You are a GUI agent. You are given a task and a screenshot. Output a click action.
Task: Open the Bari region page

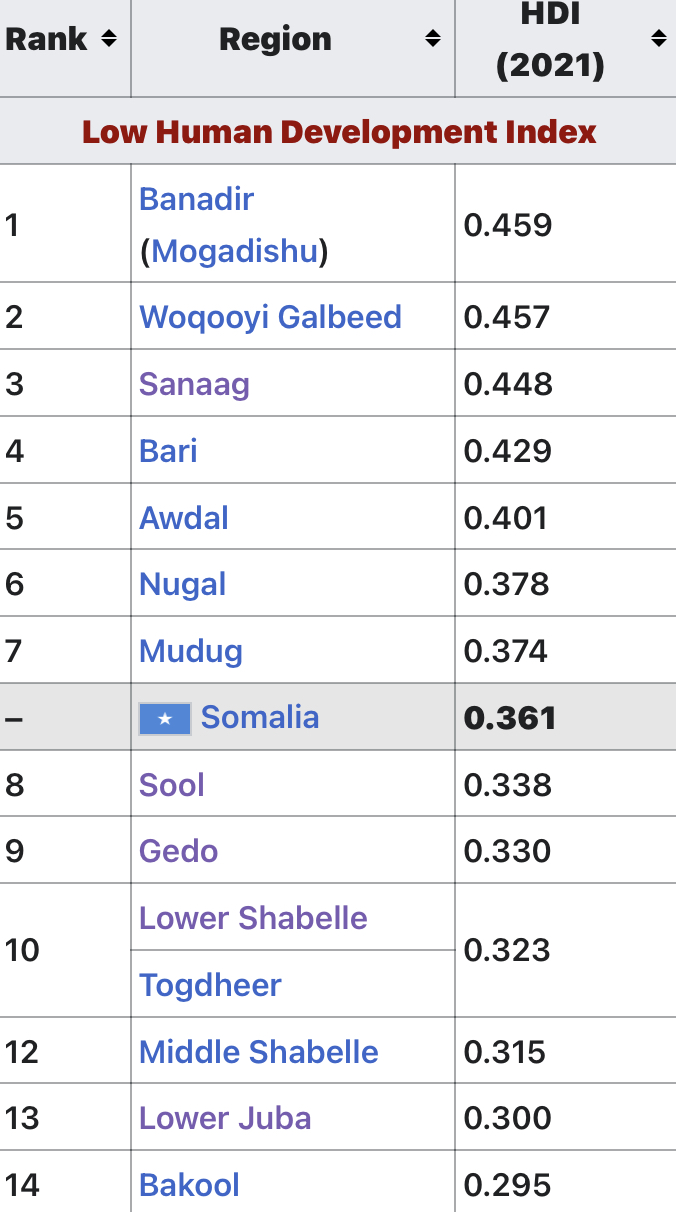[168, 451]
